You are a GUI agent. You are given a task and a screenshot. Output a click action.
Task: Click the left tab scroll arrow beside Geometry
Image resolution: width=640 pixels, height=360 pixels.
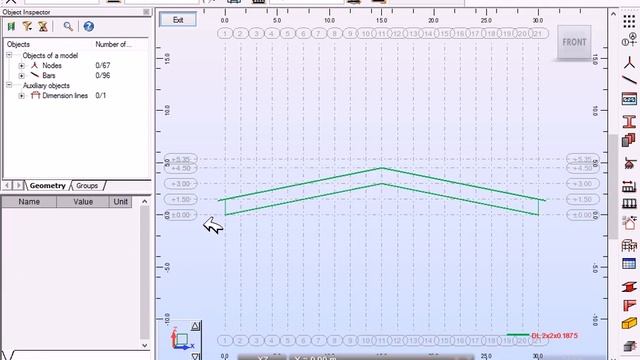(7, 186)
